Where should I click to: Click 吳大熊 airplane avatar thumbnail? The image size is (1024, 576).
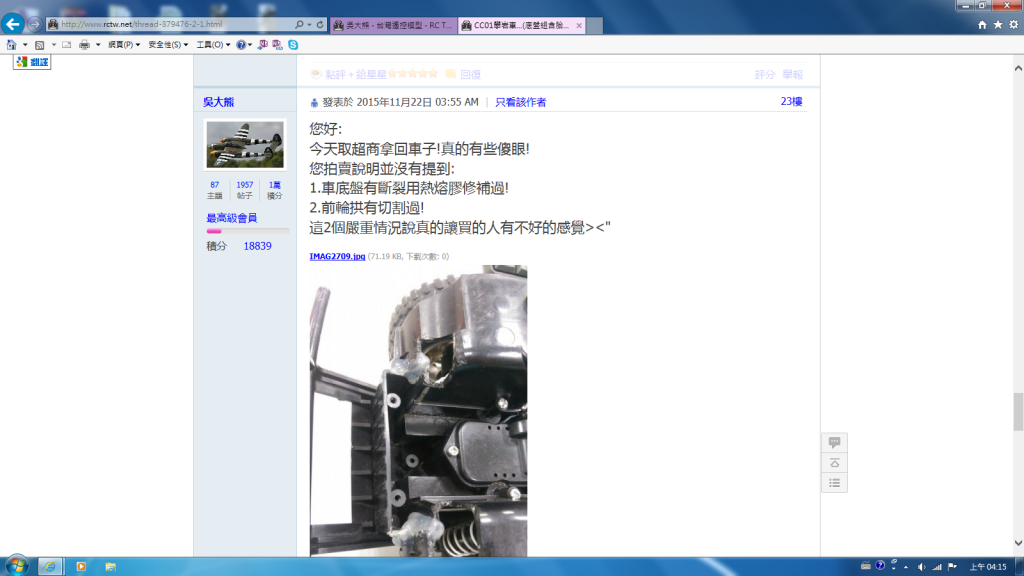point(245,144)
